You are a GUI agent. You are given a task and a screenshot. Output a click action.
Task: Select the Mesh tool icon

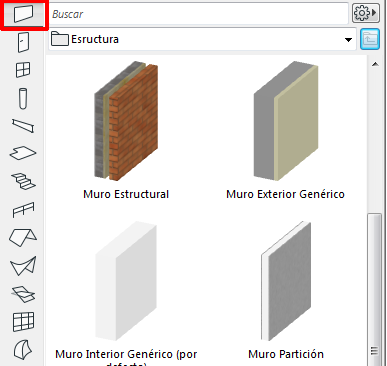pyautogui.click(x=23, y=294)
